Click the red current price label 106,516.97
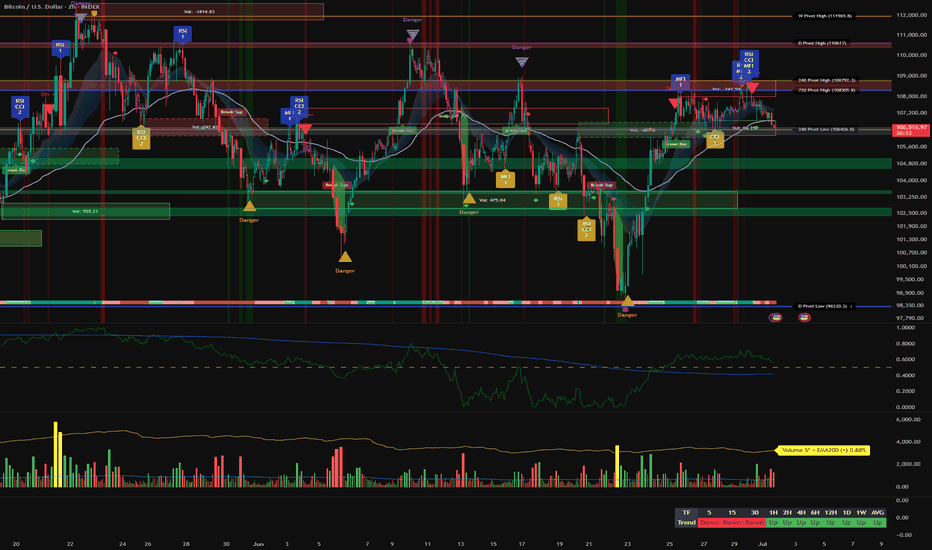Screen dimensions: 932x550 coord(912,130)
